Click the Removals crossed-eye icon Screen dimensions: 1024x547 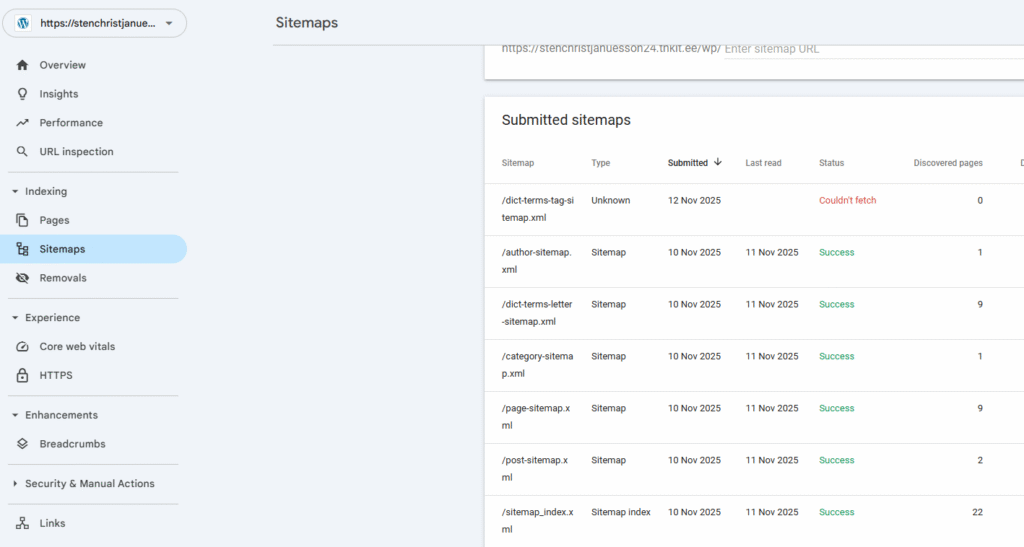pos(22,278)
